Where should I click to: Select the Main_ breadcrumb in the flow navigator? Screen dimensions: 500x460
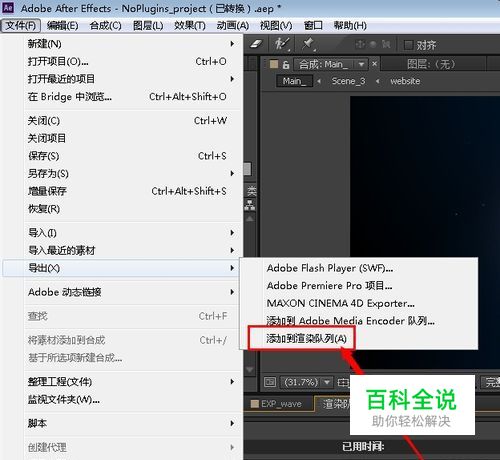click(294, 81)
